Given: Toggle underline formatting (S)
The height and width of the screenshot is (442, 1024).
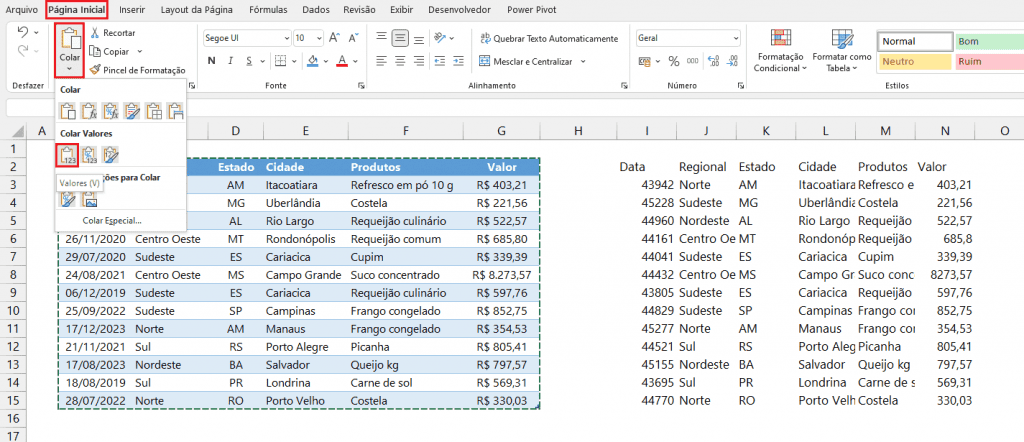Looking at the screenshot, I should coord(249,61).
